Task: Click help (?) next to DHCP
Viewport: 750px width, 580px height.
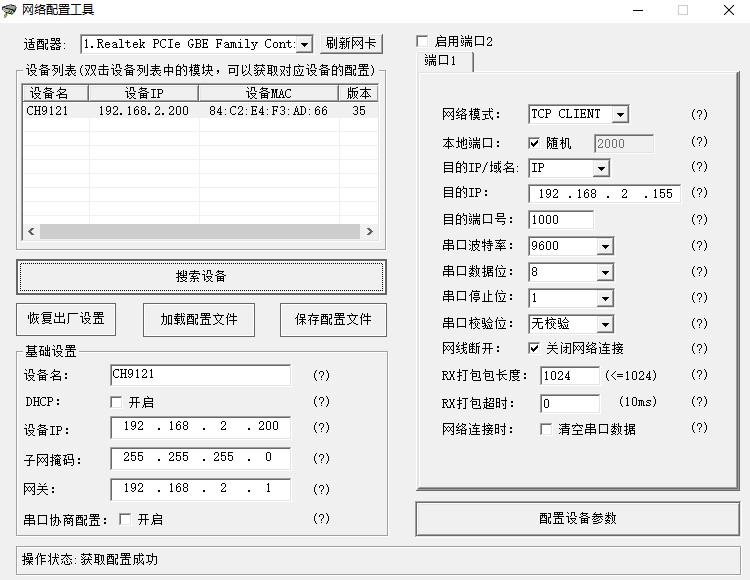Action: pos(321,401)
